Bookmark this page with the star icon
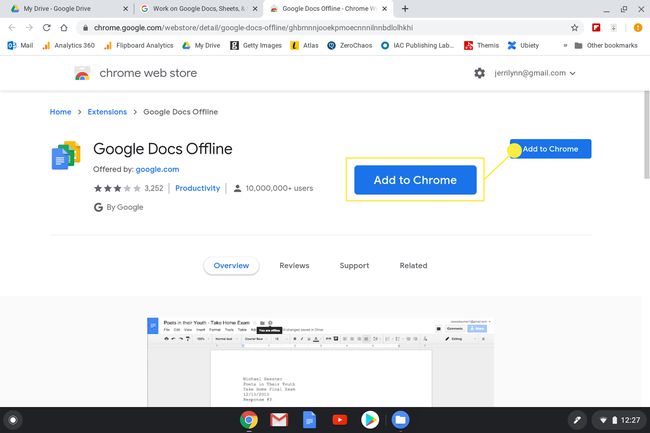Image resolution: width=650 pixels, height=433 pixels. point(574,28)
